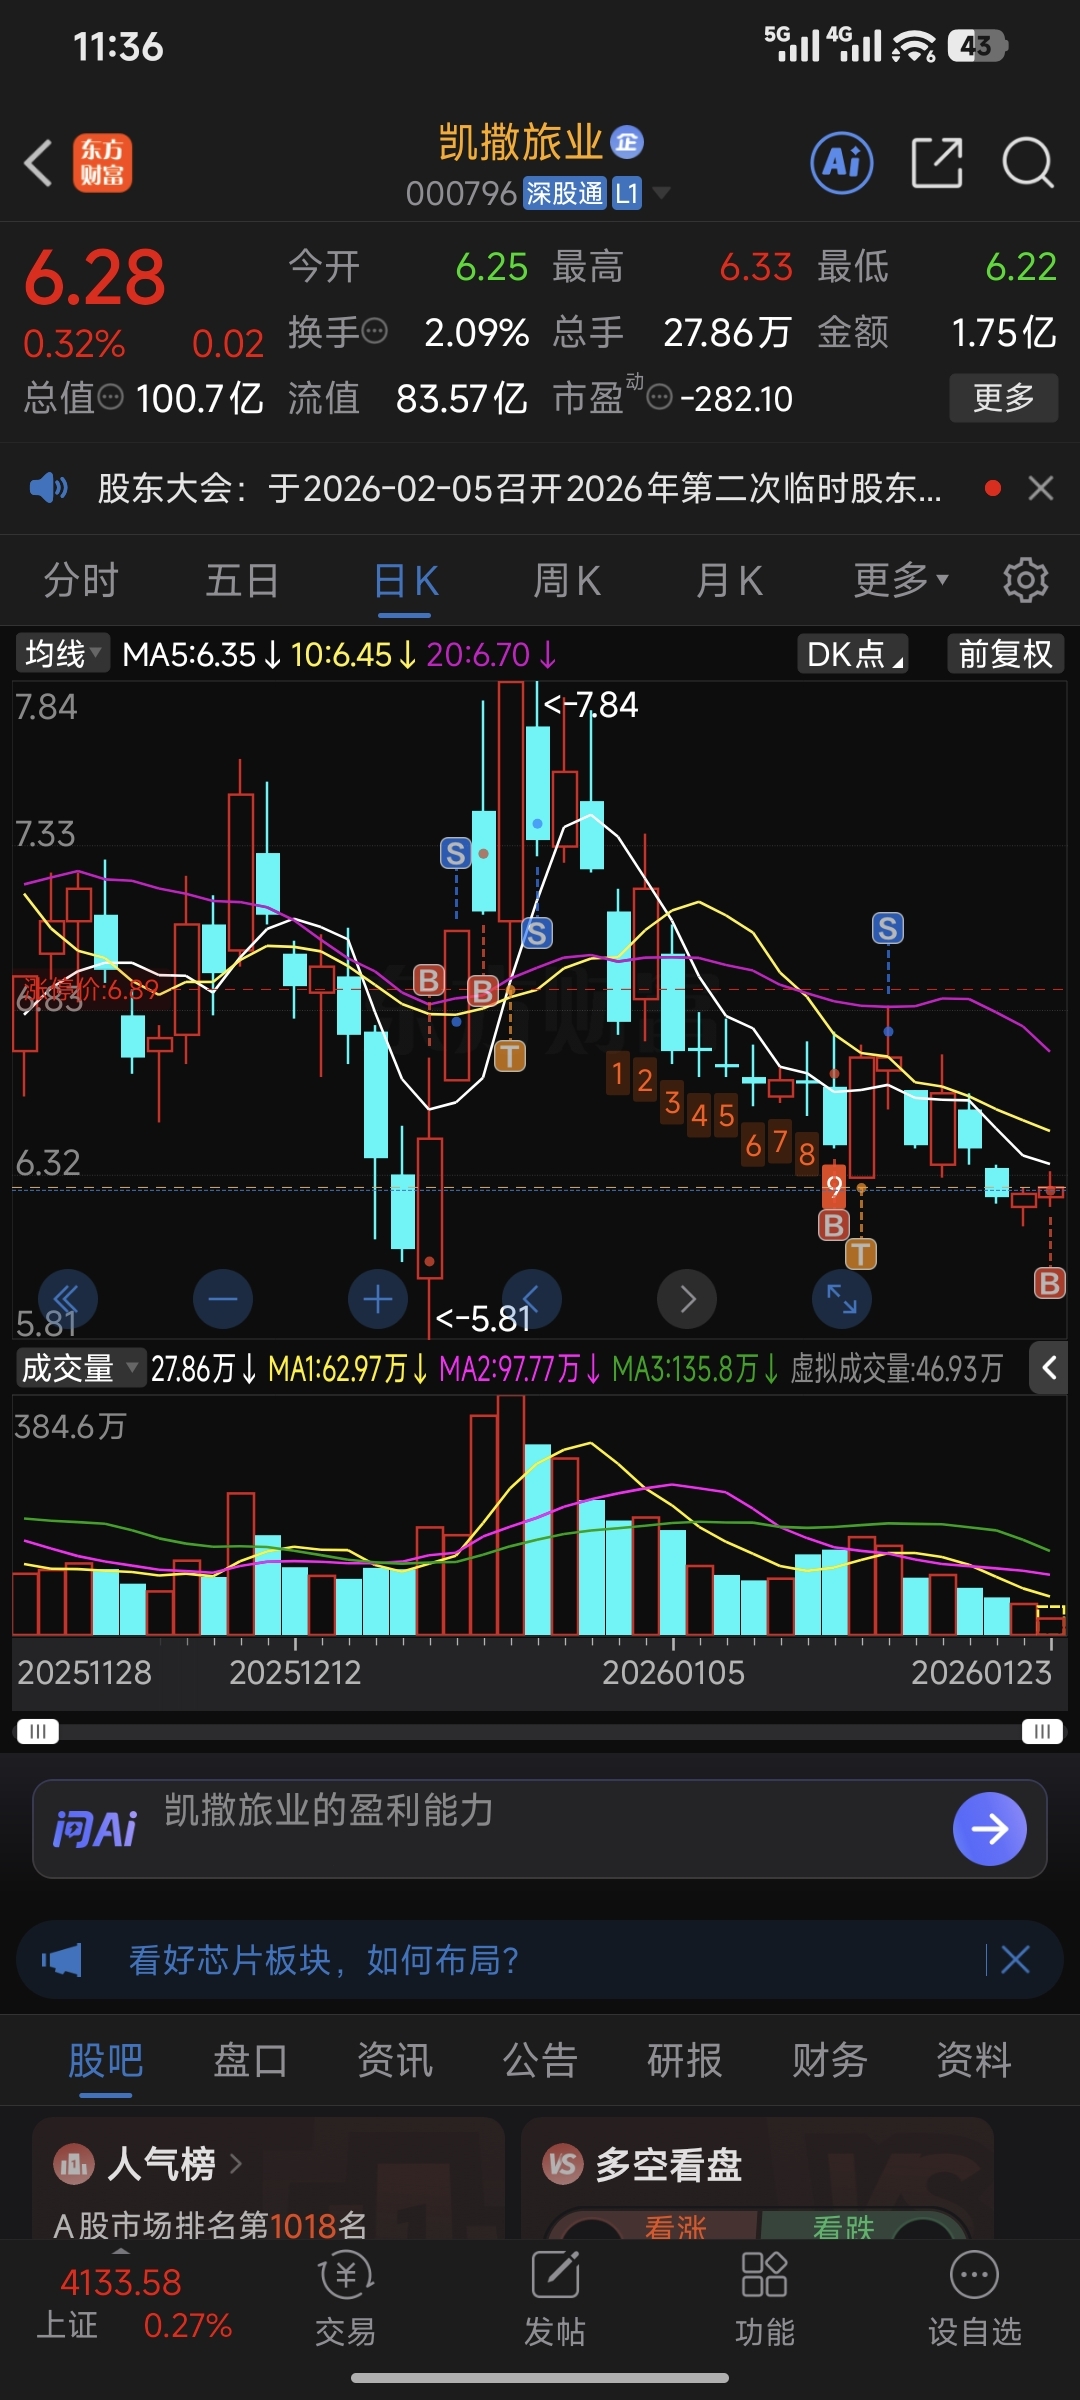The width and height of the screenshot is (1080, 2400).
Task: Open the DK点 selector
Action: pyautogui.click(x=853, y=654)
